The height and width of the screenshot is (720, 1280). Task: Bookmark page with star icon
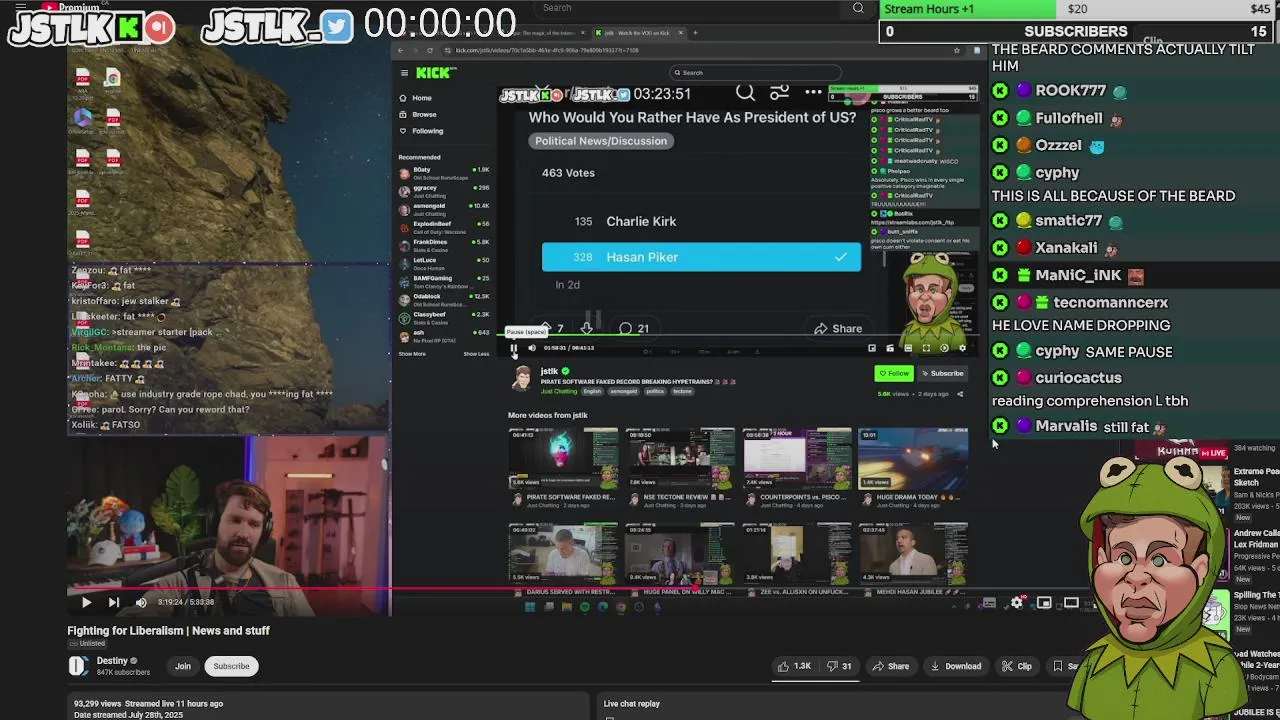pyautogui.click(x=957, y=50)
